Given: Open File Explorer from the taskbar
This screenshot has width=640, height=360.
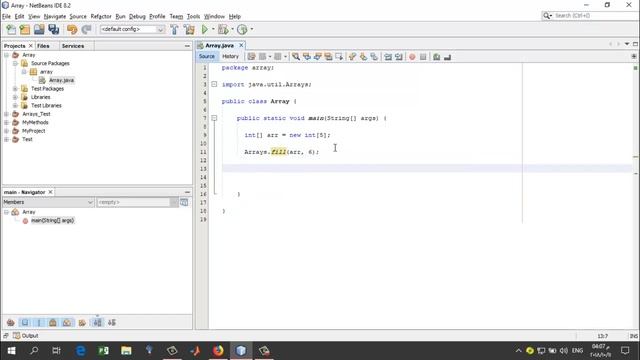Looking at the screenshot, I should coord(126,351).
